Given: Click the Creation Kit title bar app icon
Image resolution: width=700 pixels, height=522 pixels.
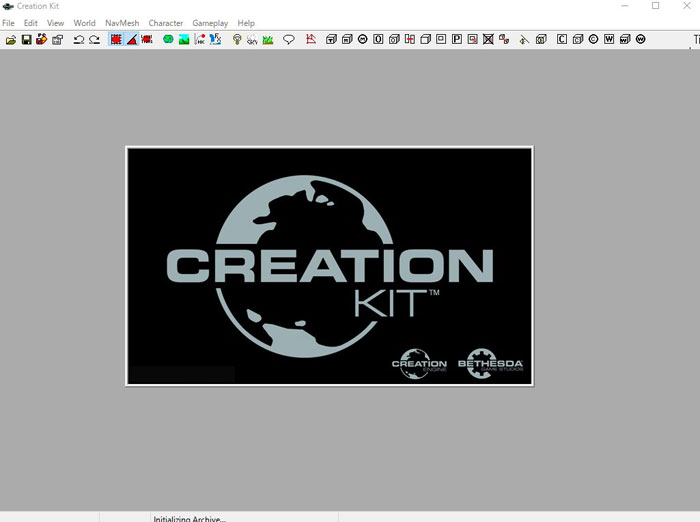Looking at the screenshot, I should pyautogui.click(x=8, y=6).
